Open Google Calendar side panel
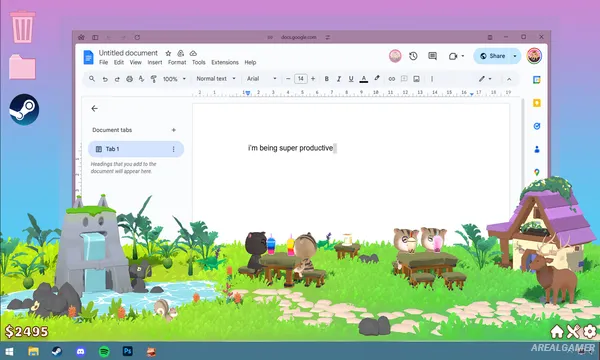Screen dimensions: 600x360 pos(536,80)
